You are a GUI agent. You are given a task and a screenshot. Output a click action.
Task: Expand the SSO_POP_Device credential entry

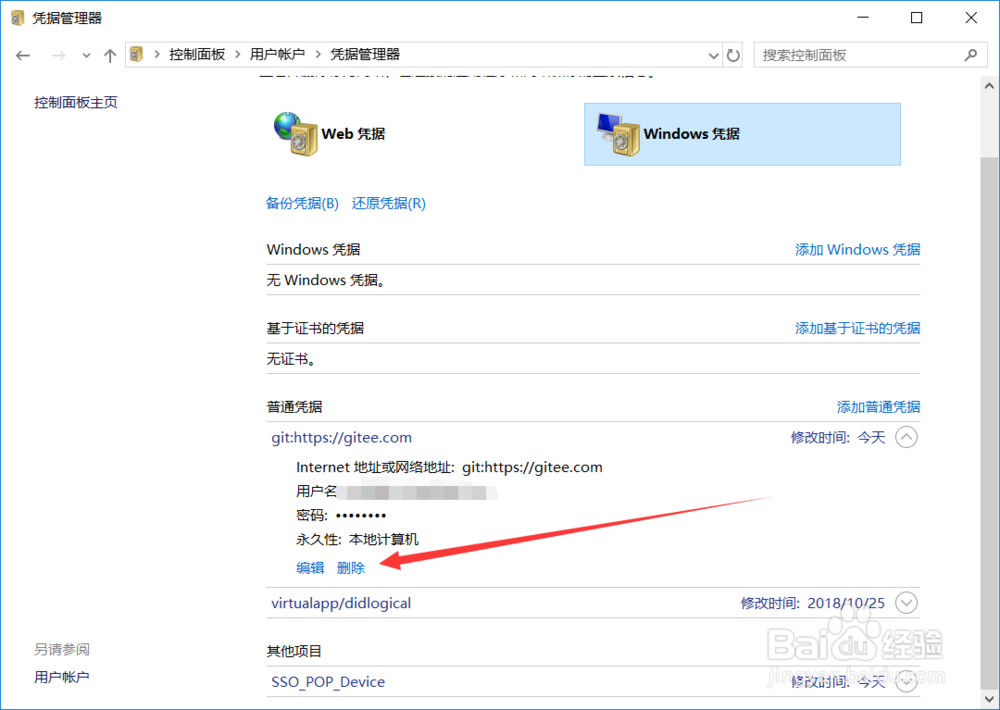(906, 681)
